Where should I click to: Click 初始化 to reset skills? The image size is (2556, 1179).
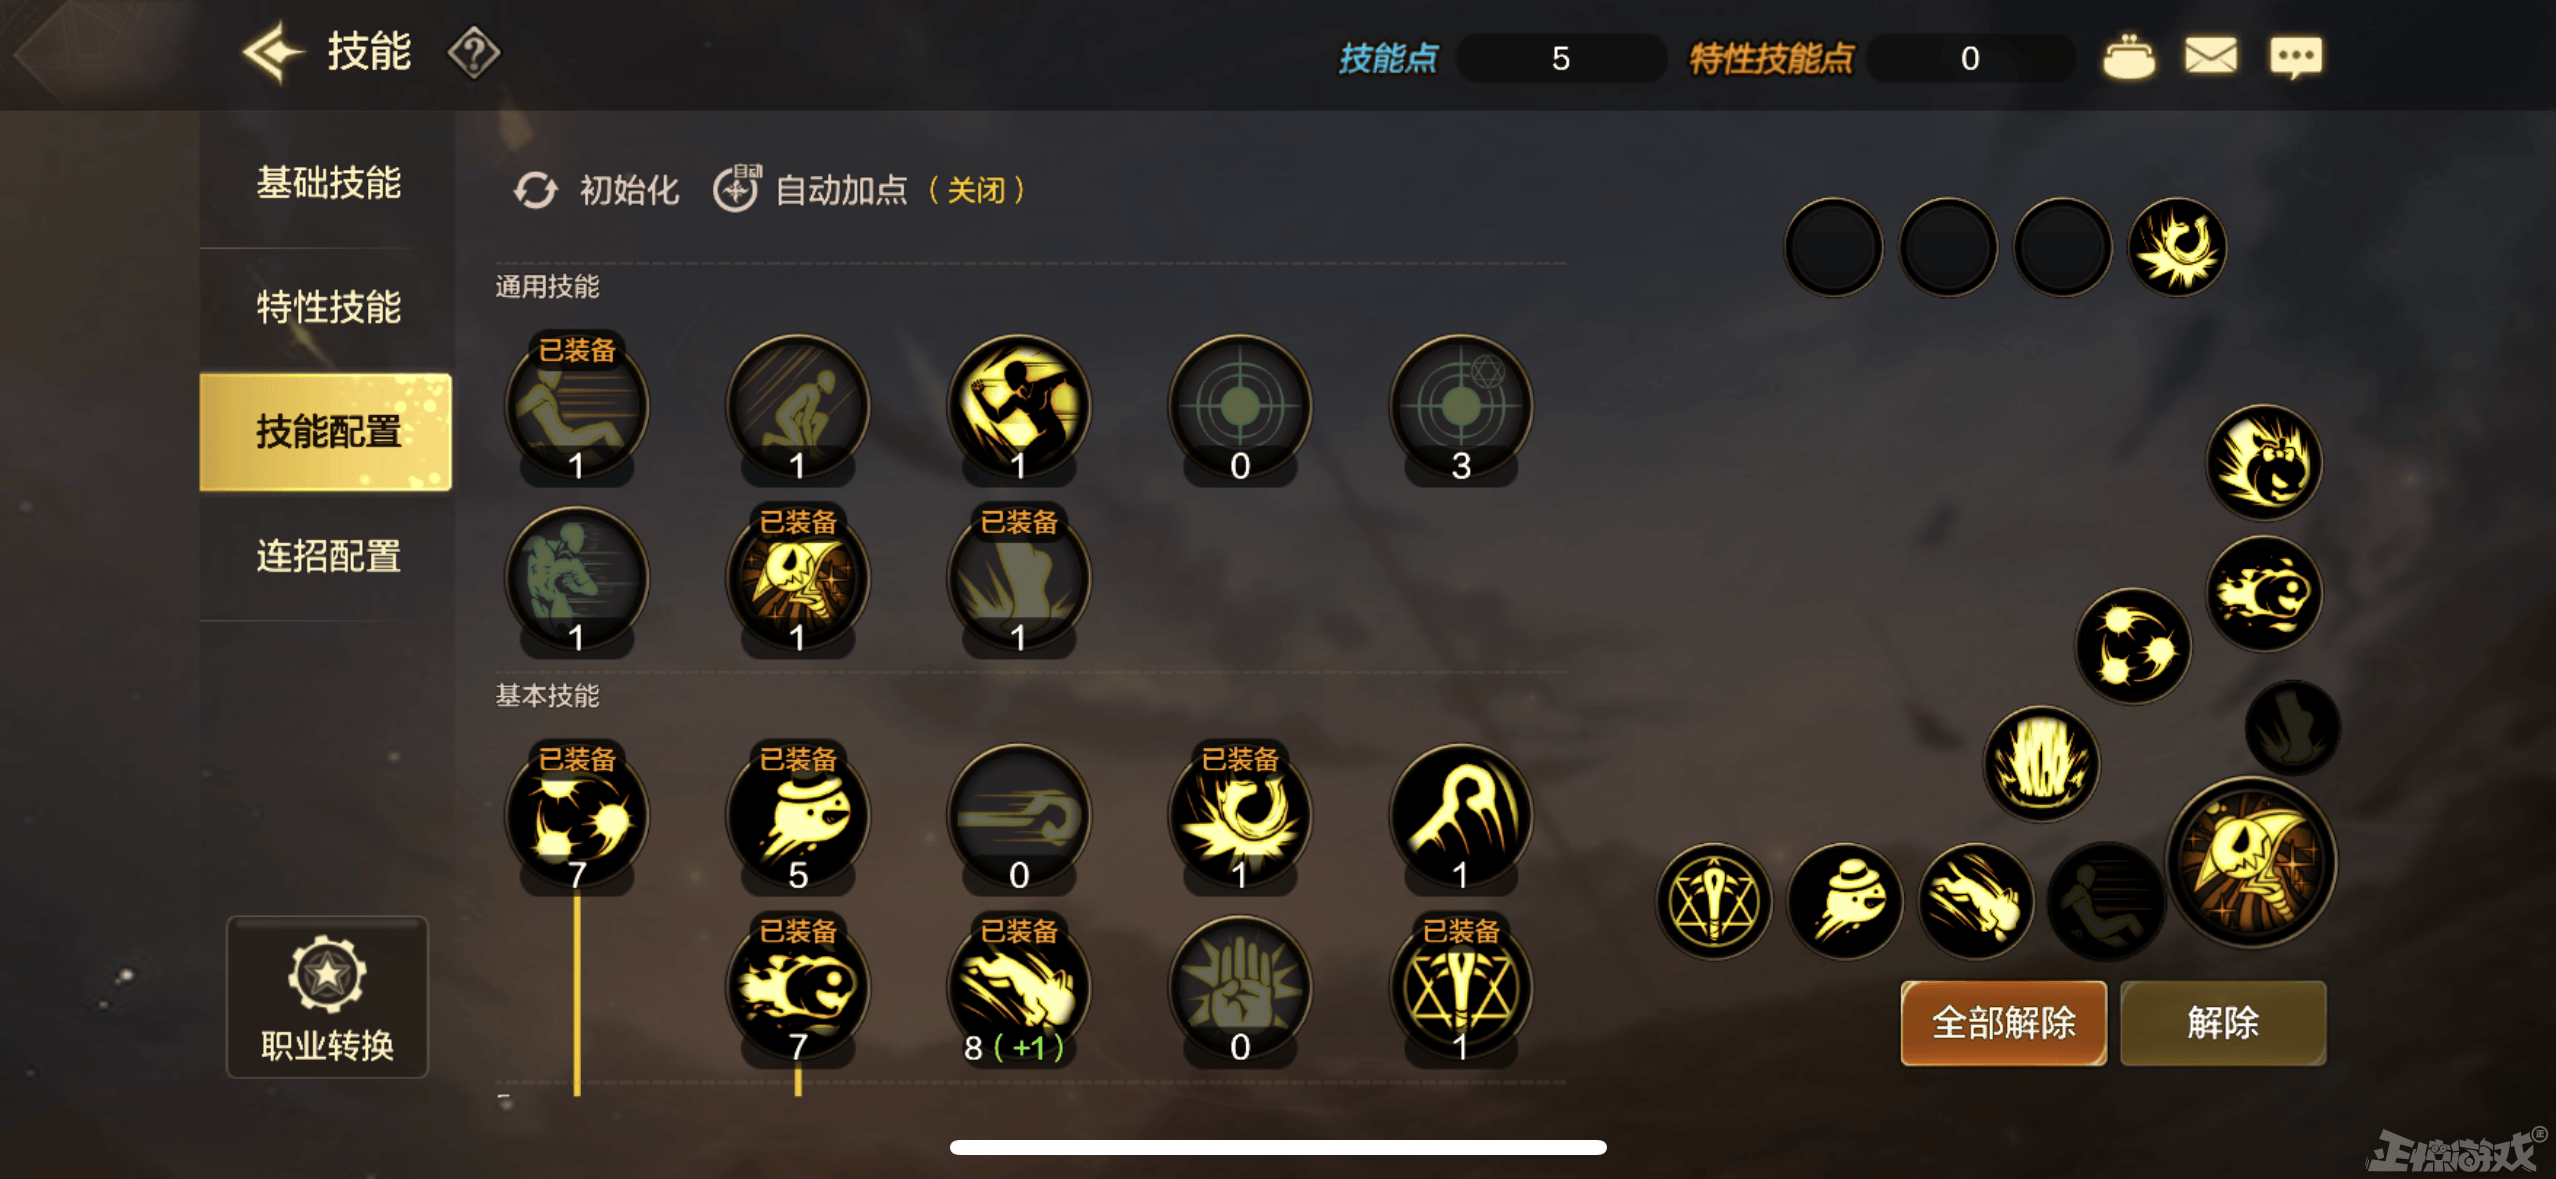[x=597, y=189]
